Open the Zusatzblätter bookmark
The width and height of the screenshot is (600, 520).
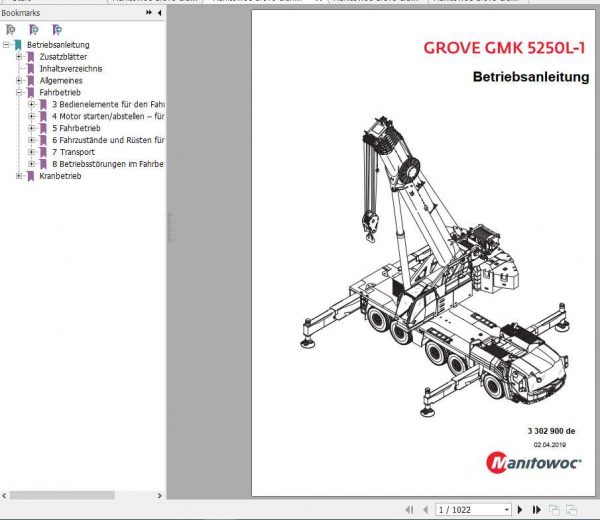[63, 57]
